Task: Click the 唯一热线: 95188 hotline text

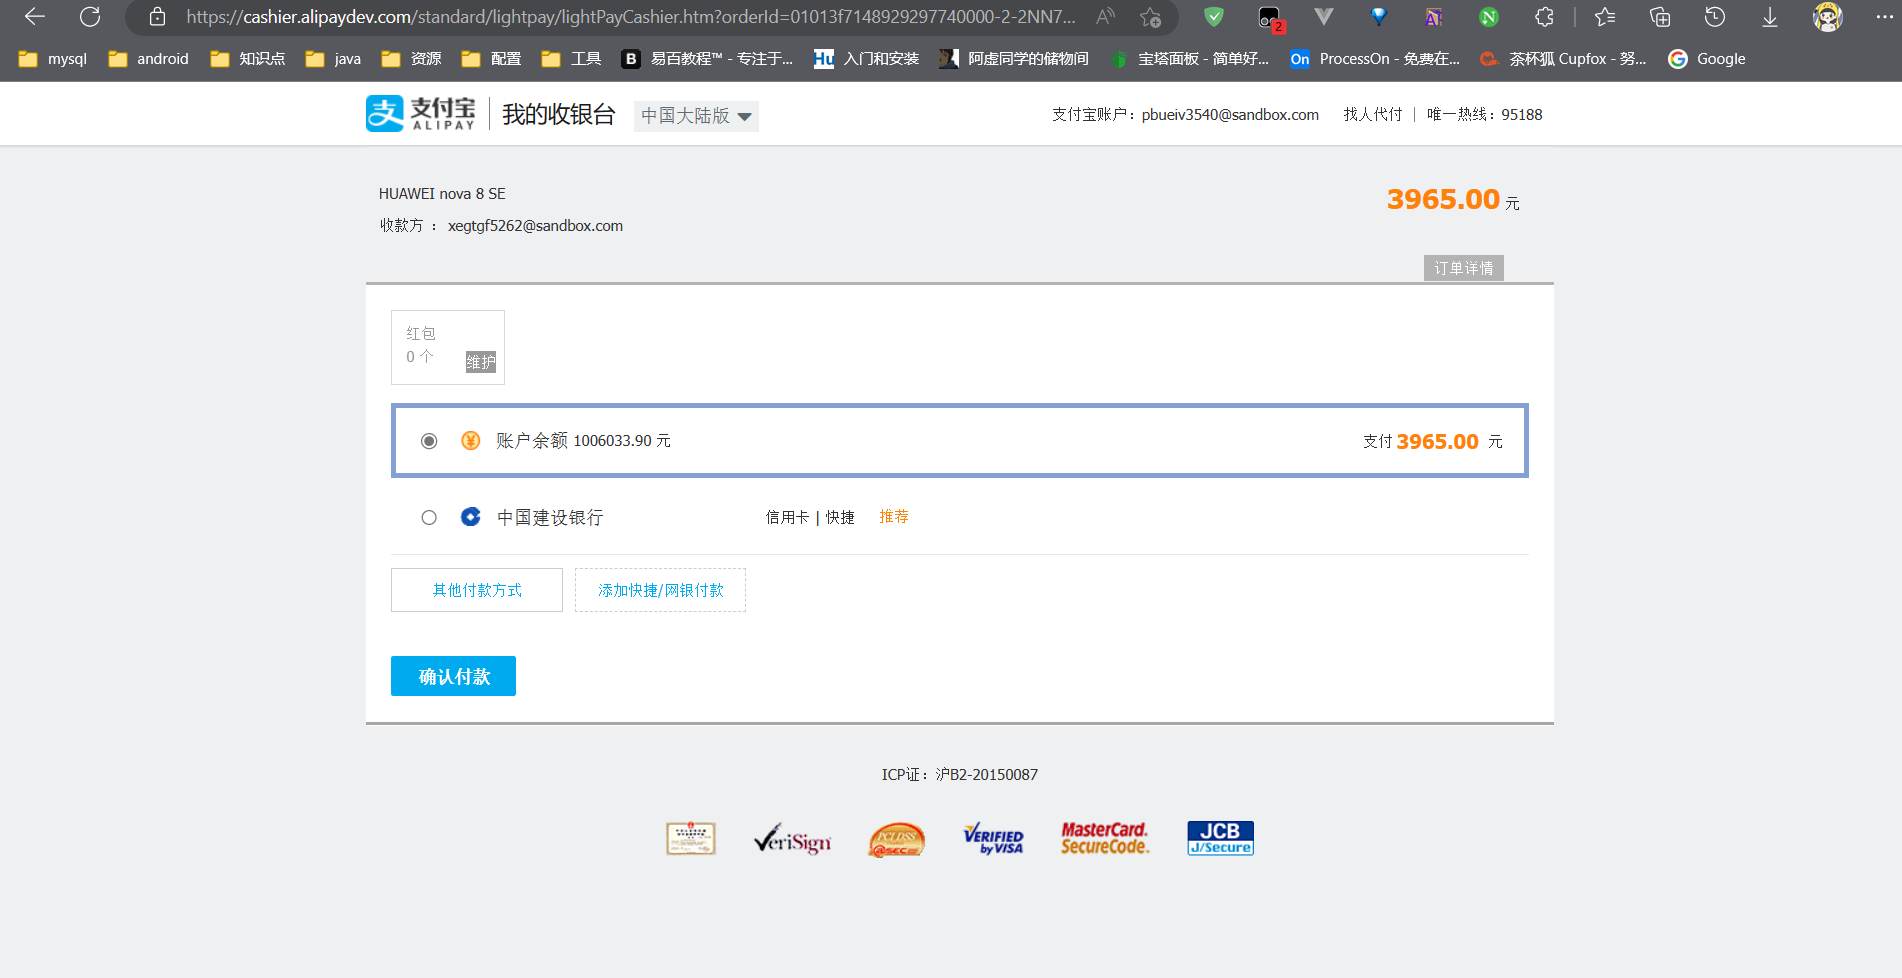Action: click(1485, 114)
